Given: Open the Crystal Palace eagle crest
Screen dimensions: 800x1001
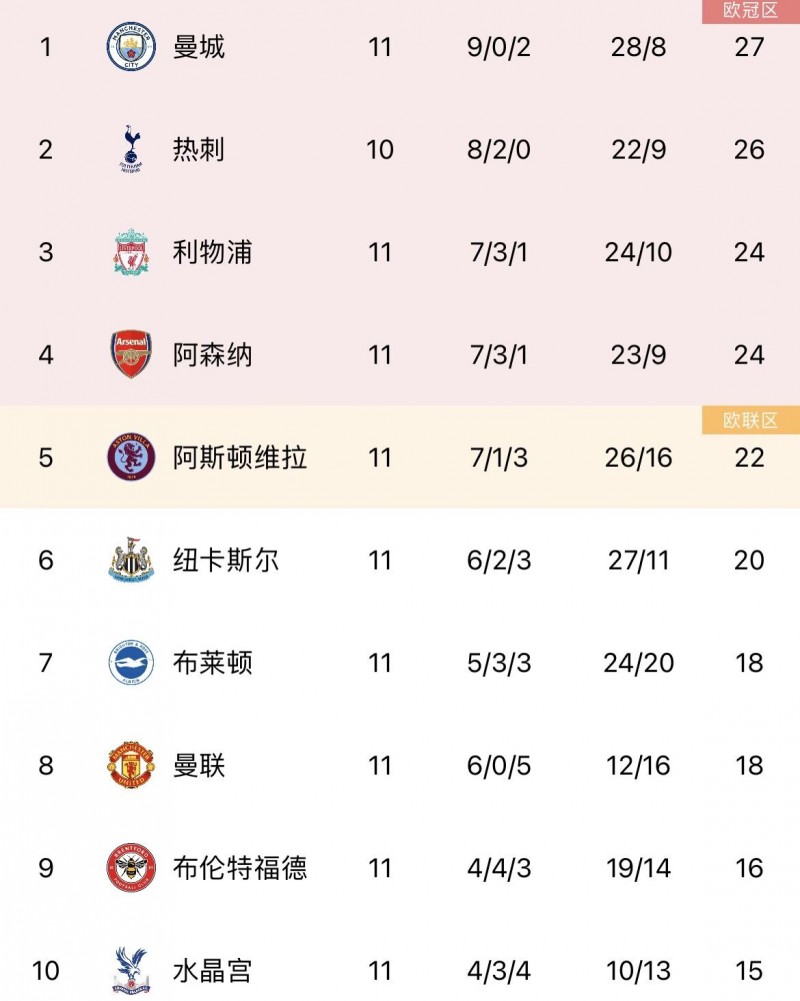Looking at the screenshot, I should pyautogui.click(x=131, y=970).
